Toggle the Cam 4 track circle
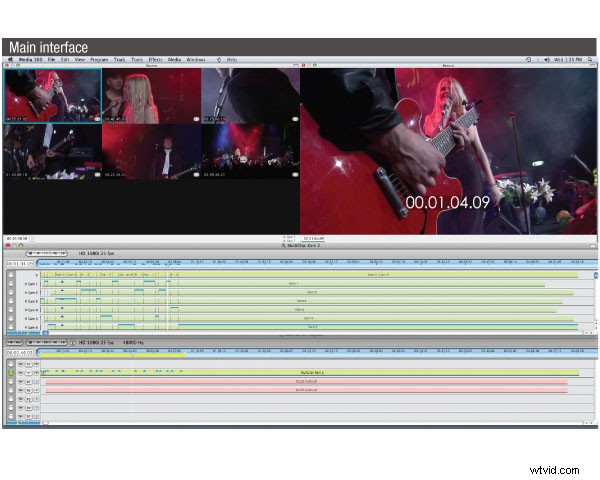The height and width of the screenshot is (480, 600). (x=11, y=310)
